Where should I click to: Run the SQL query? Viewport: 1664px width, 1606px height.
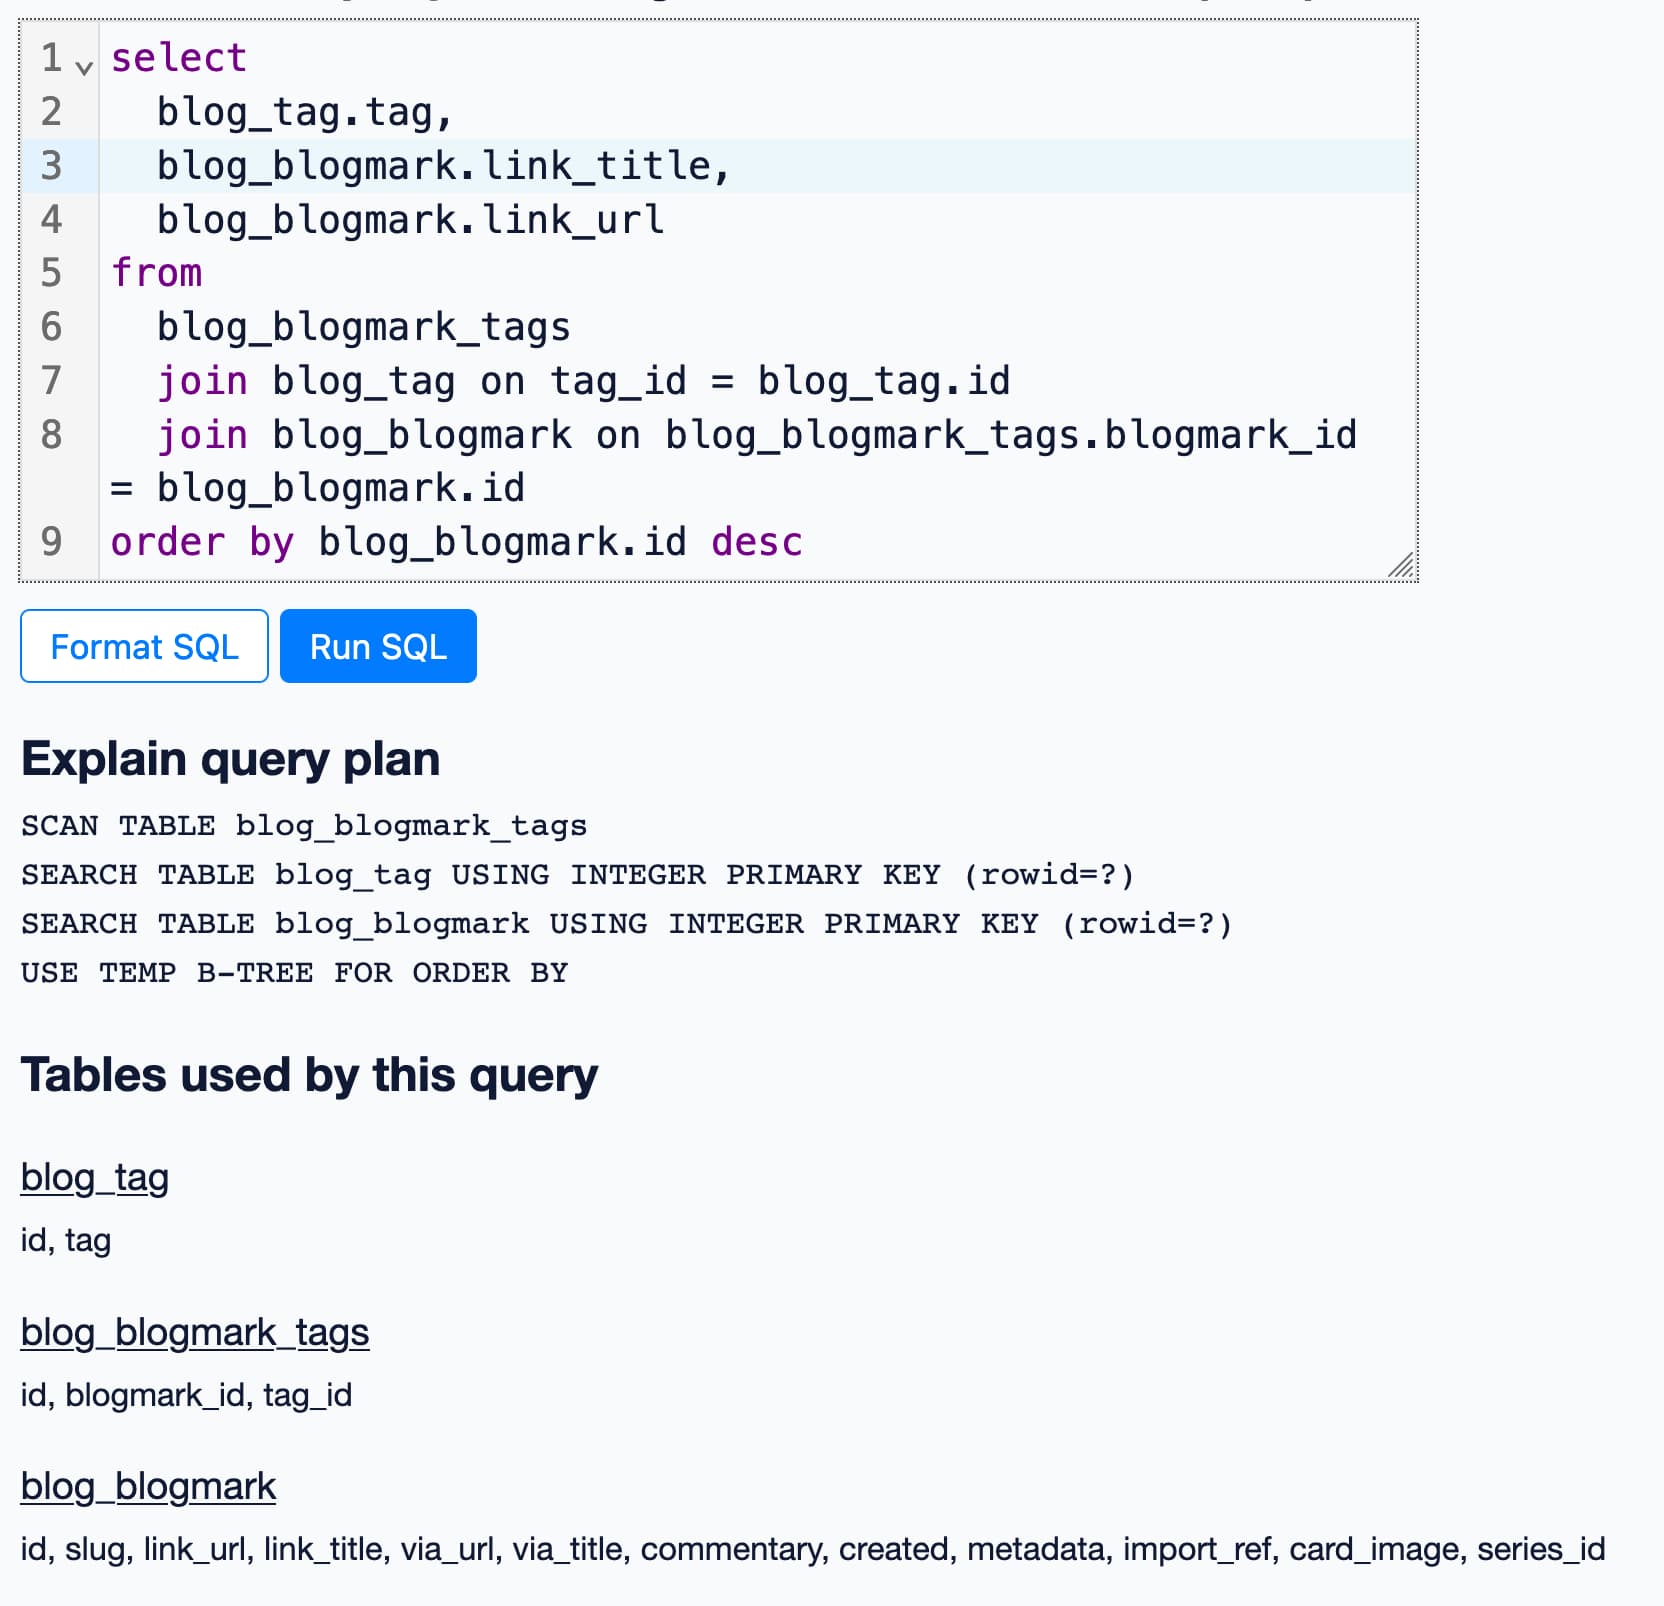(378, 646)
